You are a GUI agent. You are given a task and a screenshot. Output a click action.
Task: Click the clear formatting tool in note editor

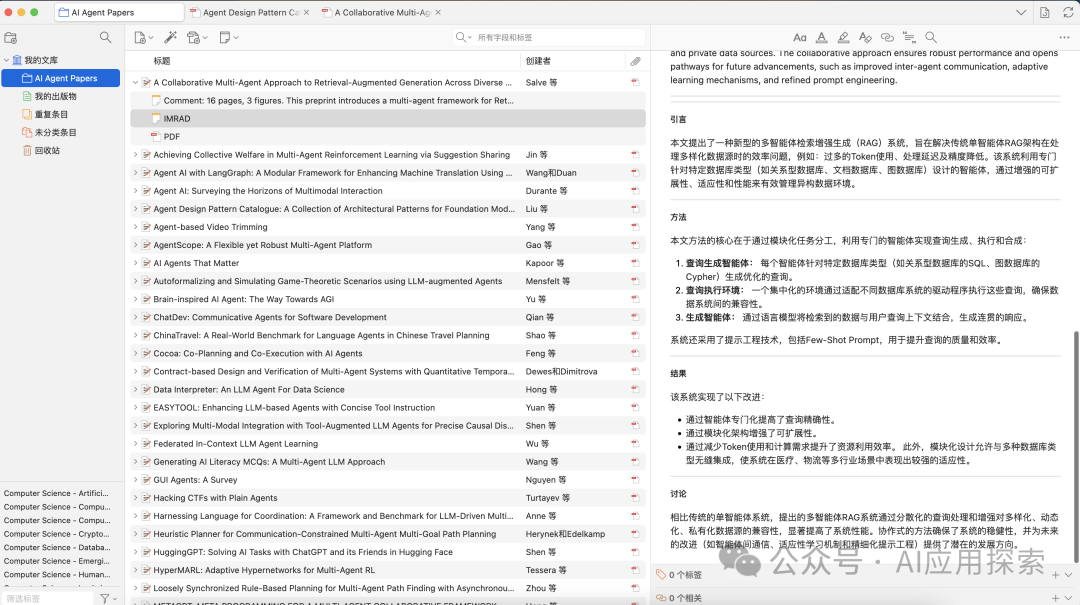pos(865,37)
